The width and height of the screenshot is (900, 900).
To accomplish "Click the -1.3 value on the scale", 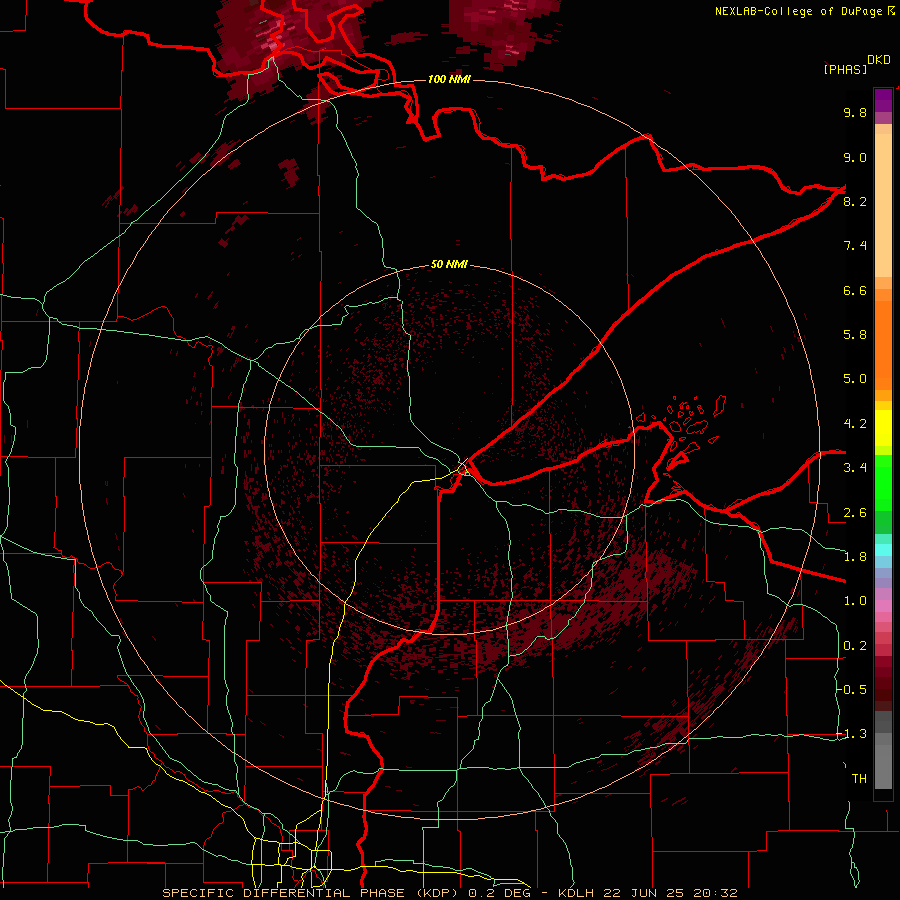I will click(x=852, y=734).
